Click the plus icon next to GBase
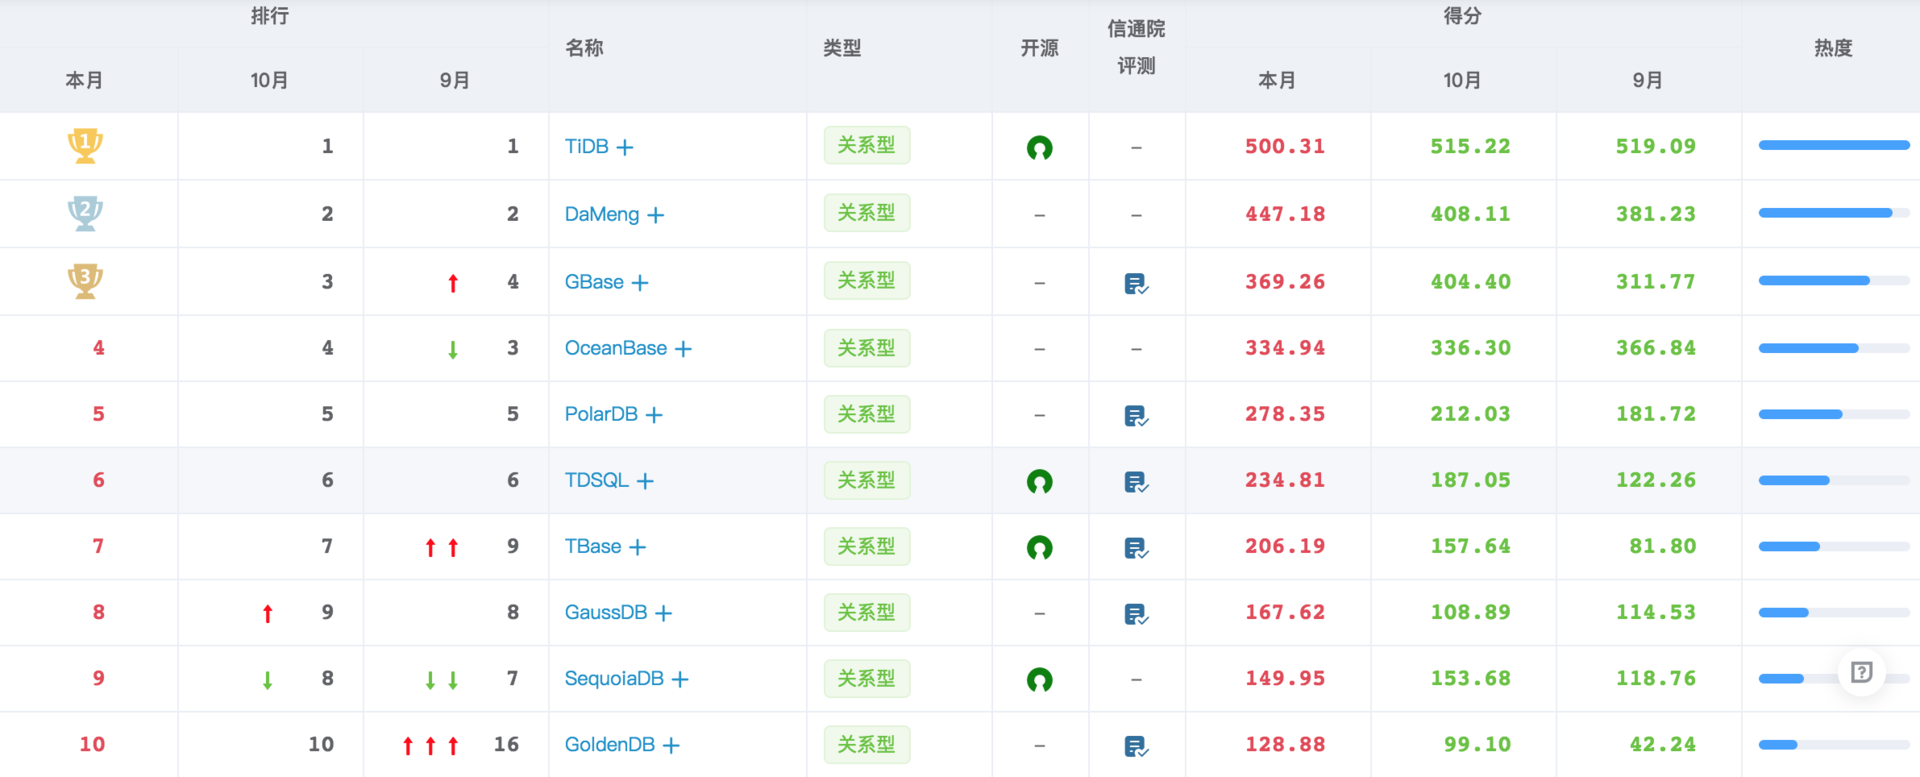This screenshot has width=1920, height=777. point(640,283)
